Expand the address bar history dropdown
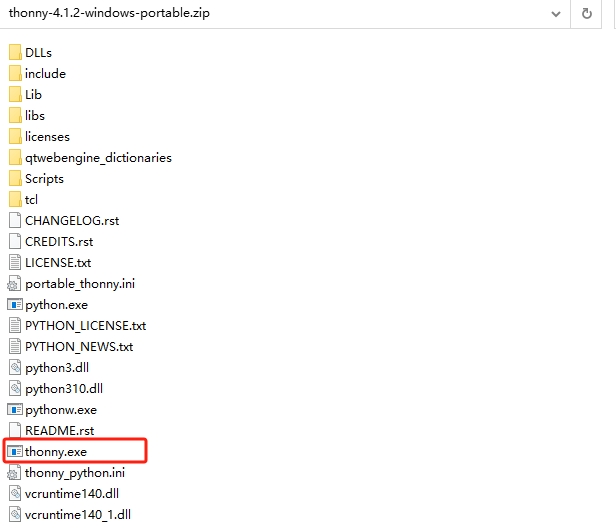616x530 pixels. 556,14
